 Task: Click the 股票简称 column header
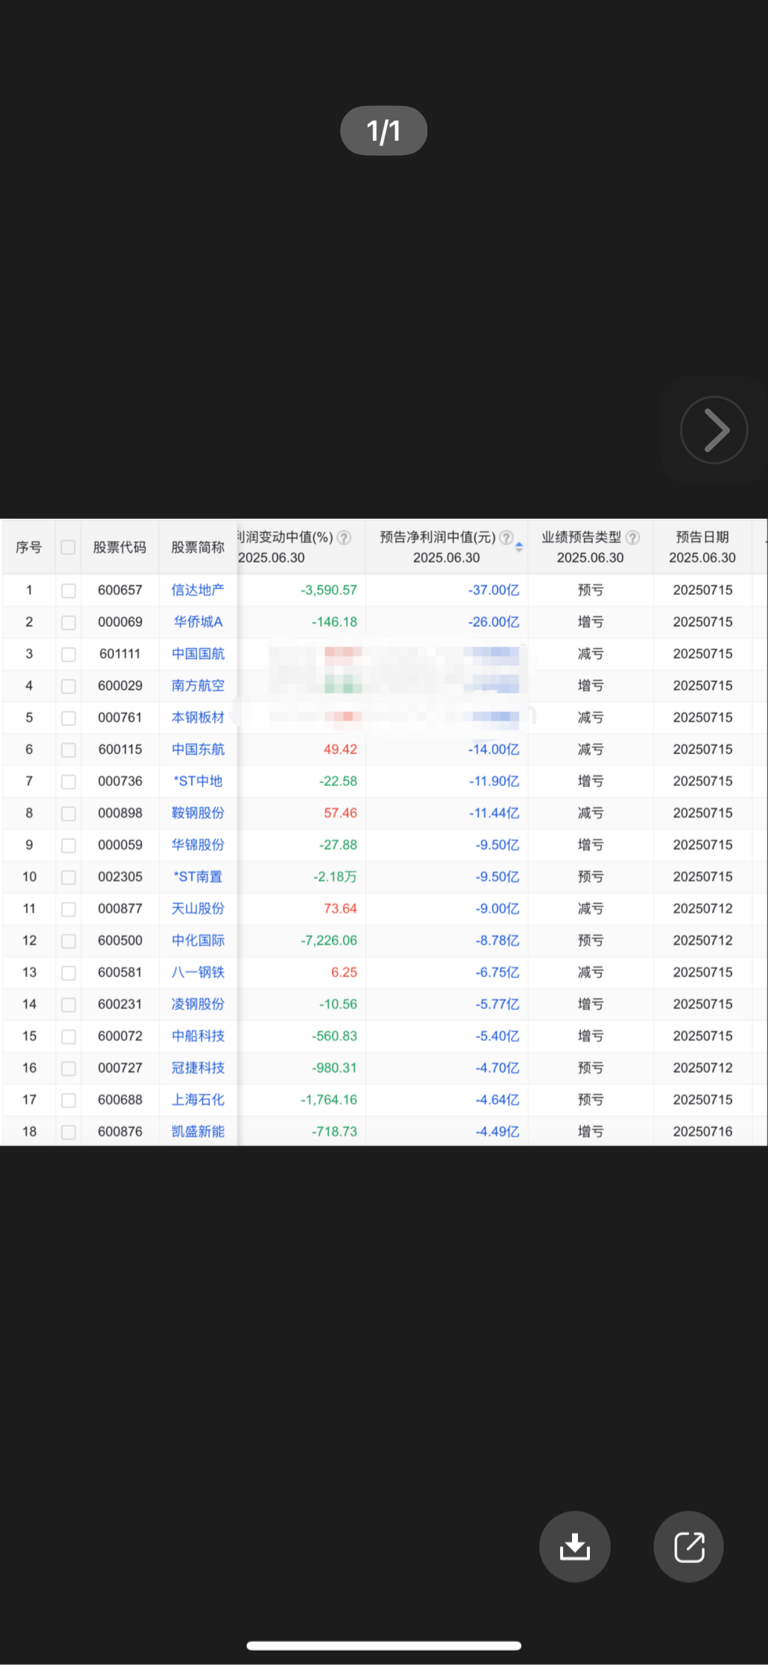pyautogui.click(x=198, y=547)
